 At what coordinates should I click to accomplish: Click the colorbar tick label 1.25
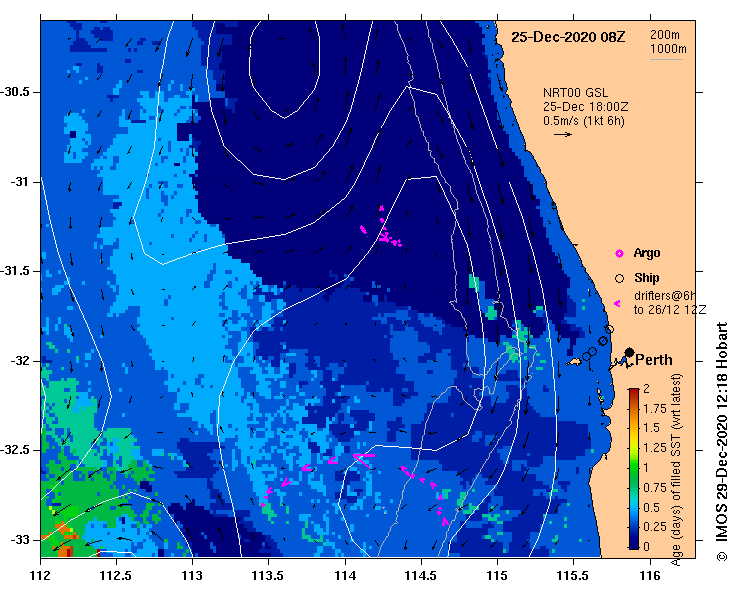[x=655, y=448]
